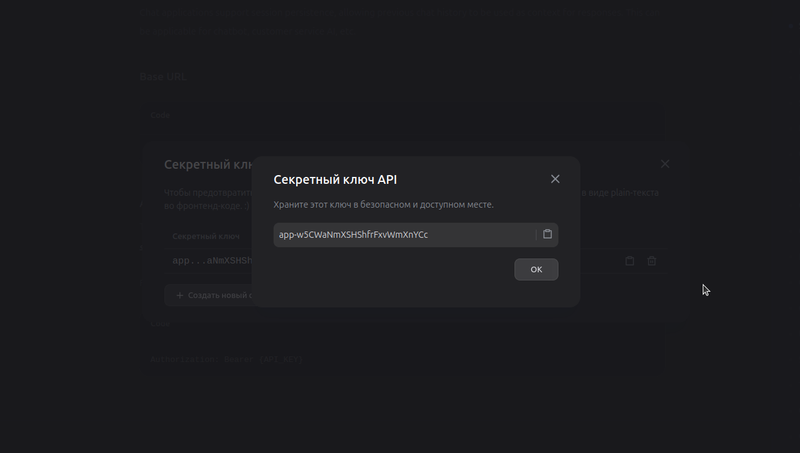Click Создать новый button in background panel

pos(209,295)
